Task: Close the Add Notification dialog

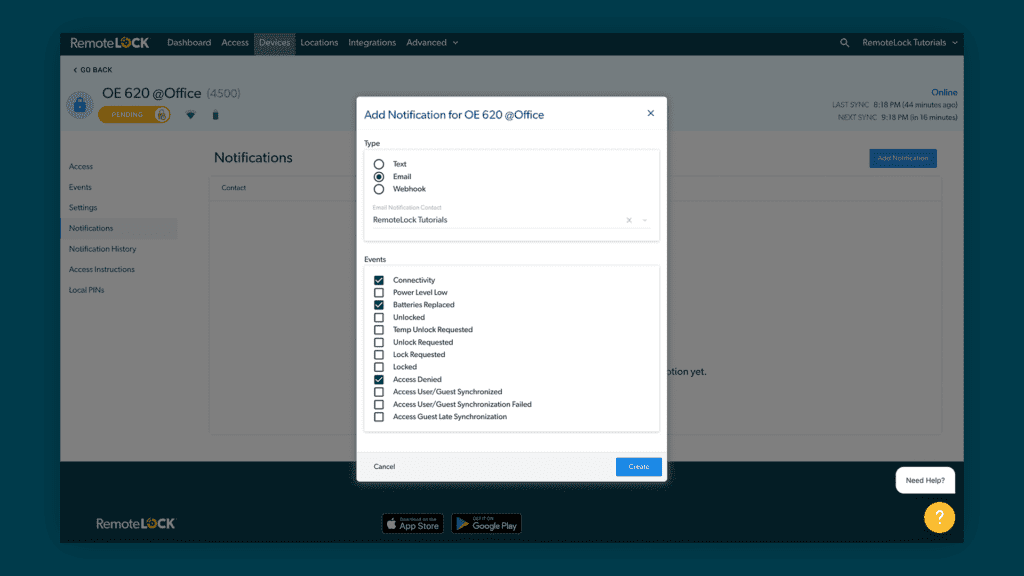Action: coord(650,113)
